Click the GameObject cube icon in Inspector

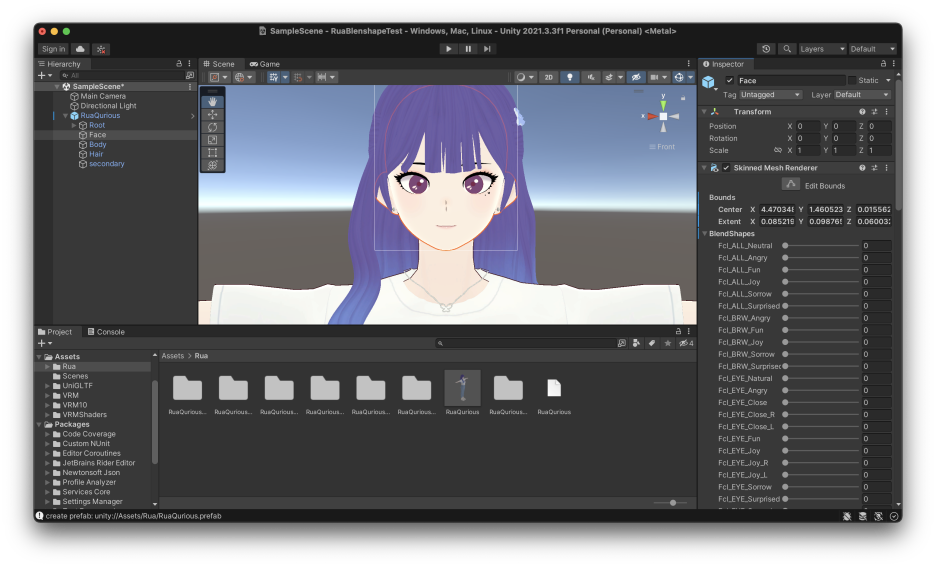(709, 82)
